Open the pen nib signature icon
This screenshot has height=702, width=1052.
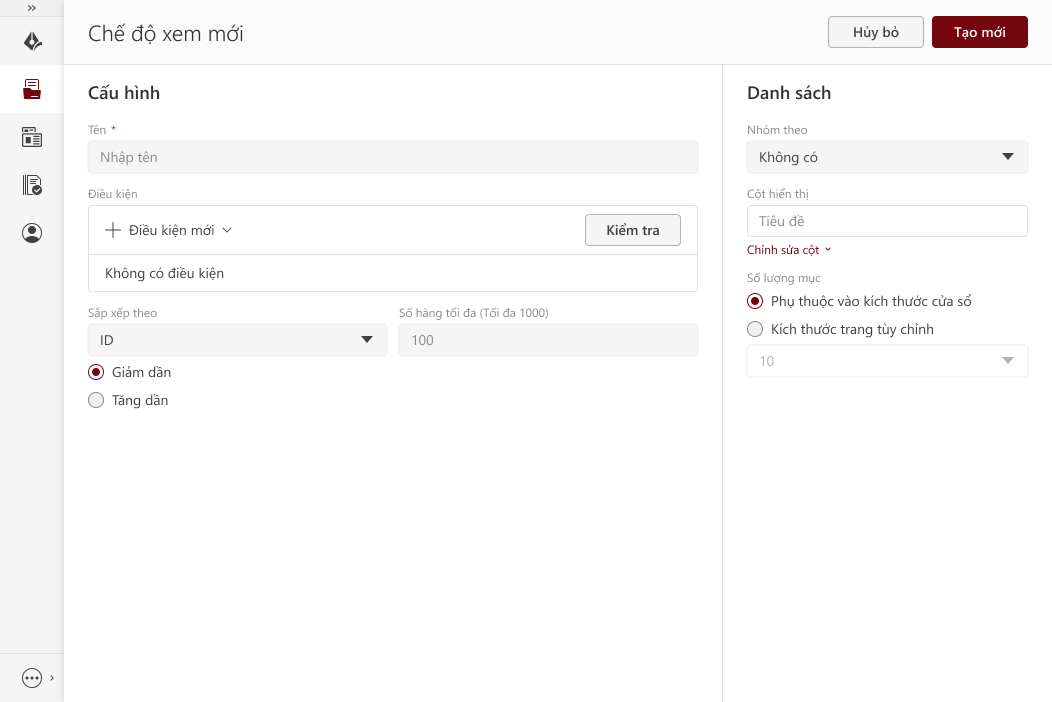(32, 42)
